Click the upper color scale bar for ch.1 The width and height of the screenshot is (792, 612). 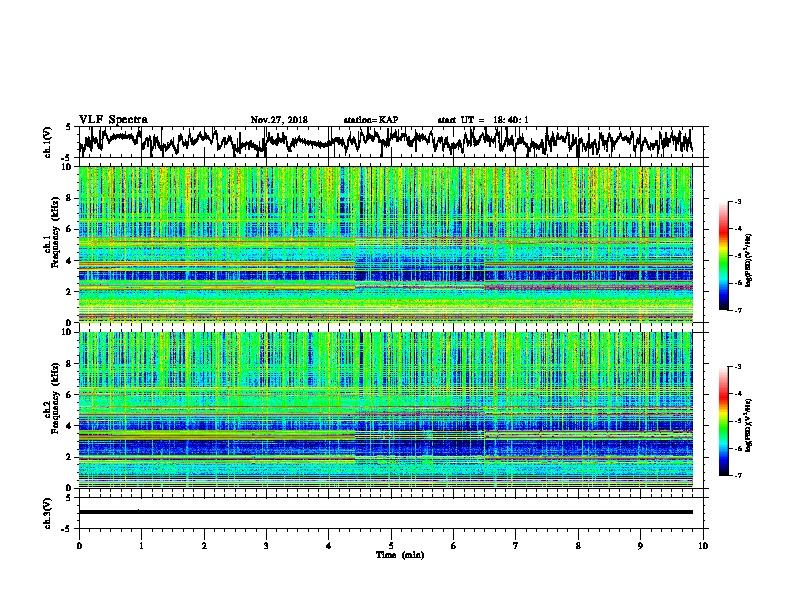[x=723, y=256]
